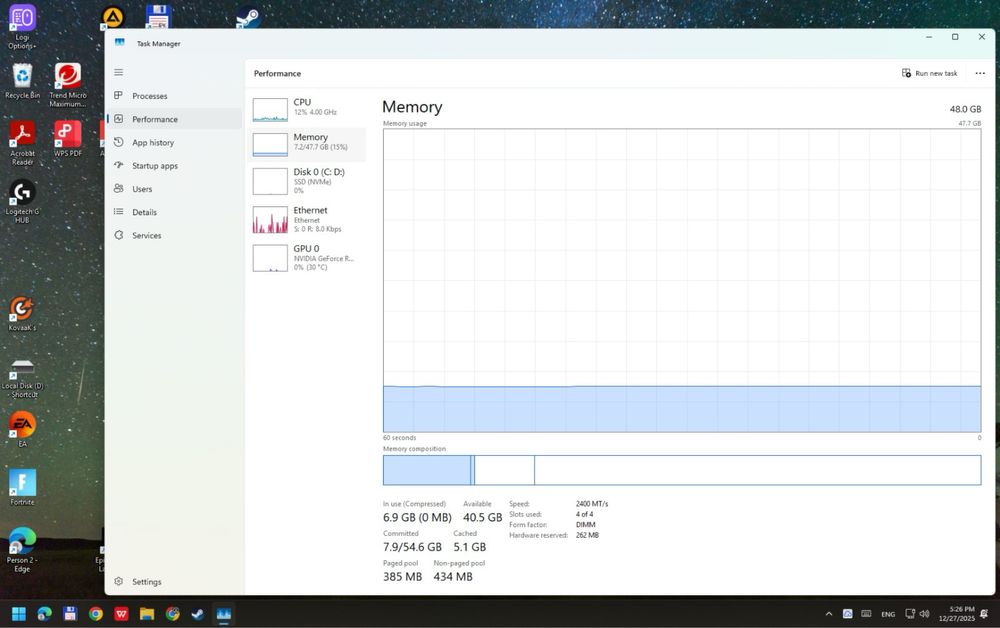Click the Cached value 5.1 GB

tap(469, 547)
